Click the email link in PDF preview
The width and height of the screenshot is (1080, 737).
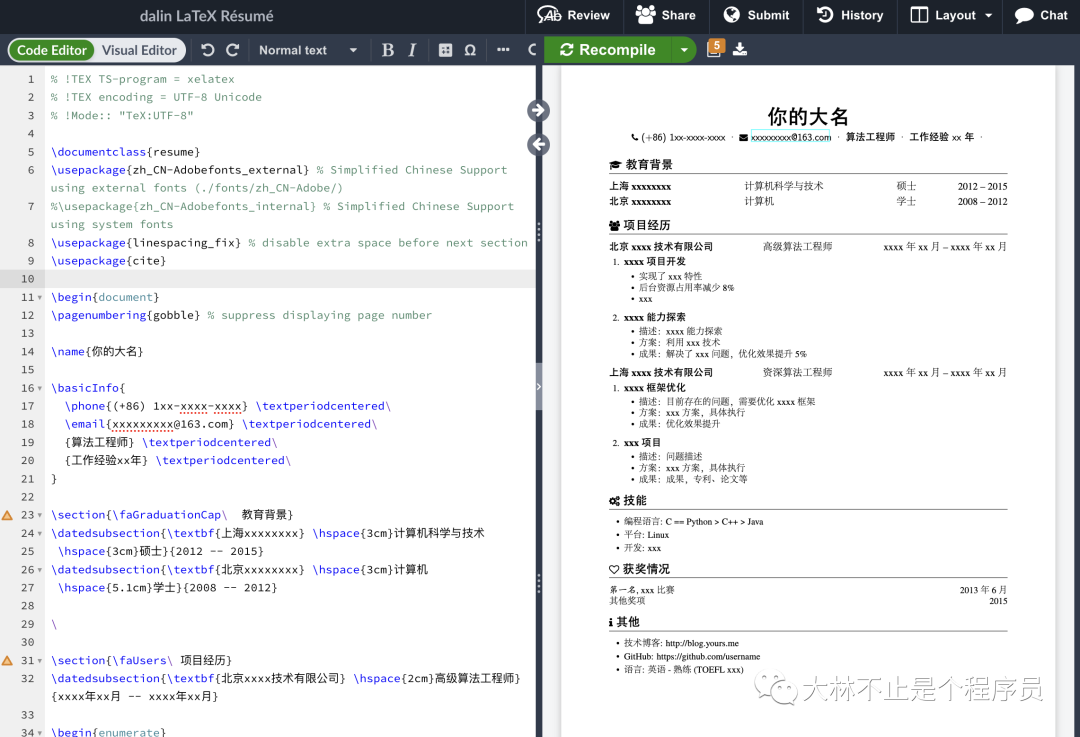tap(791, 137)
